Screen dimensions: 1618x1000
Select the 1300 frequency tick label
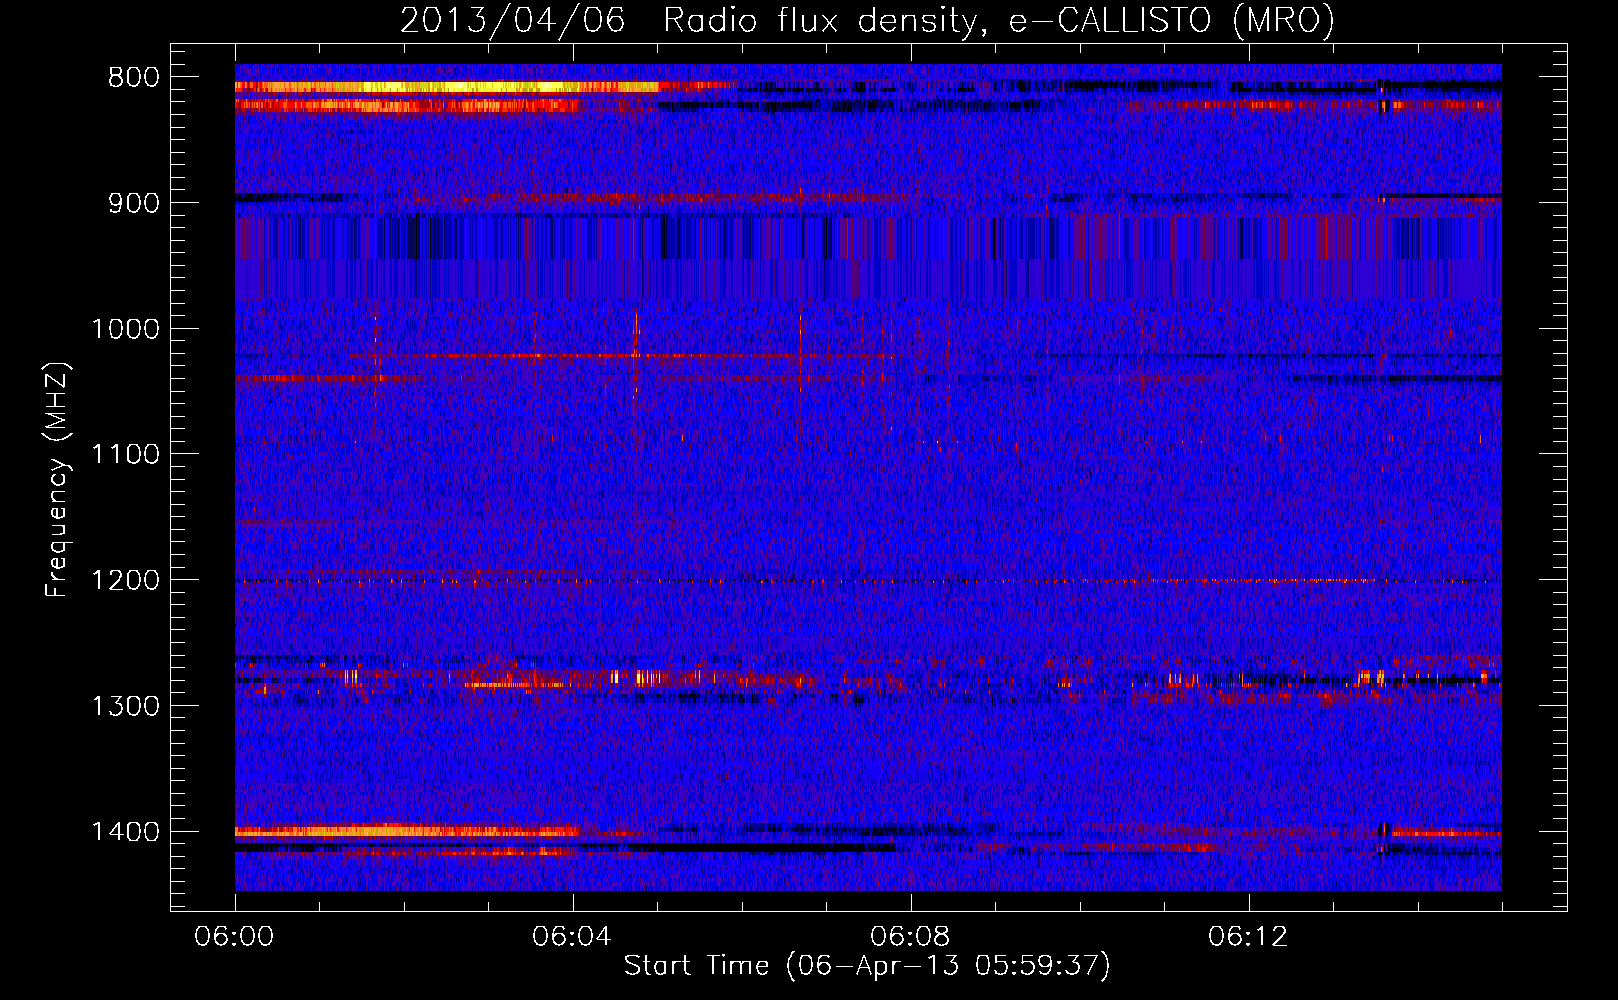pos(125,706)
